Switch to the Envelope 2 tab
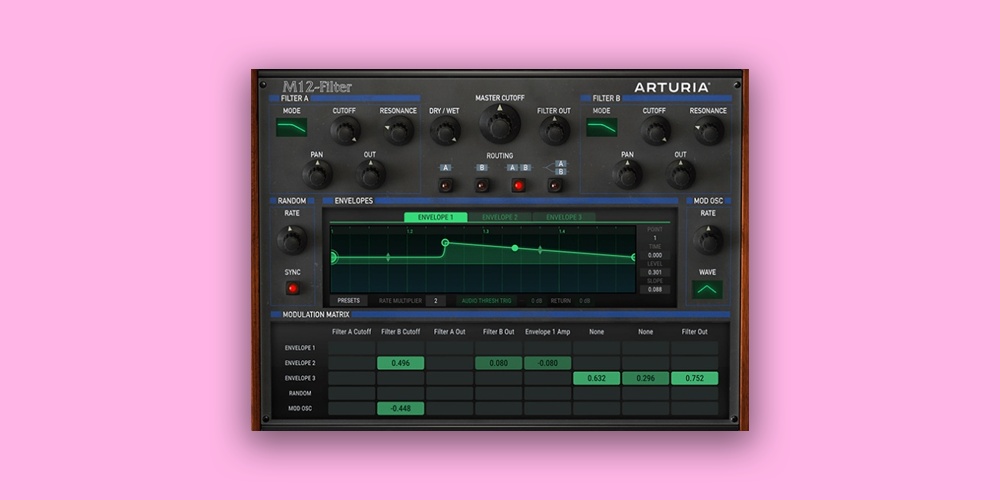 click(500, 217)
